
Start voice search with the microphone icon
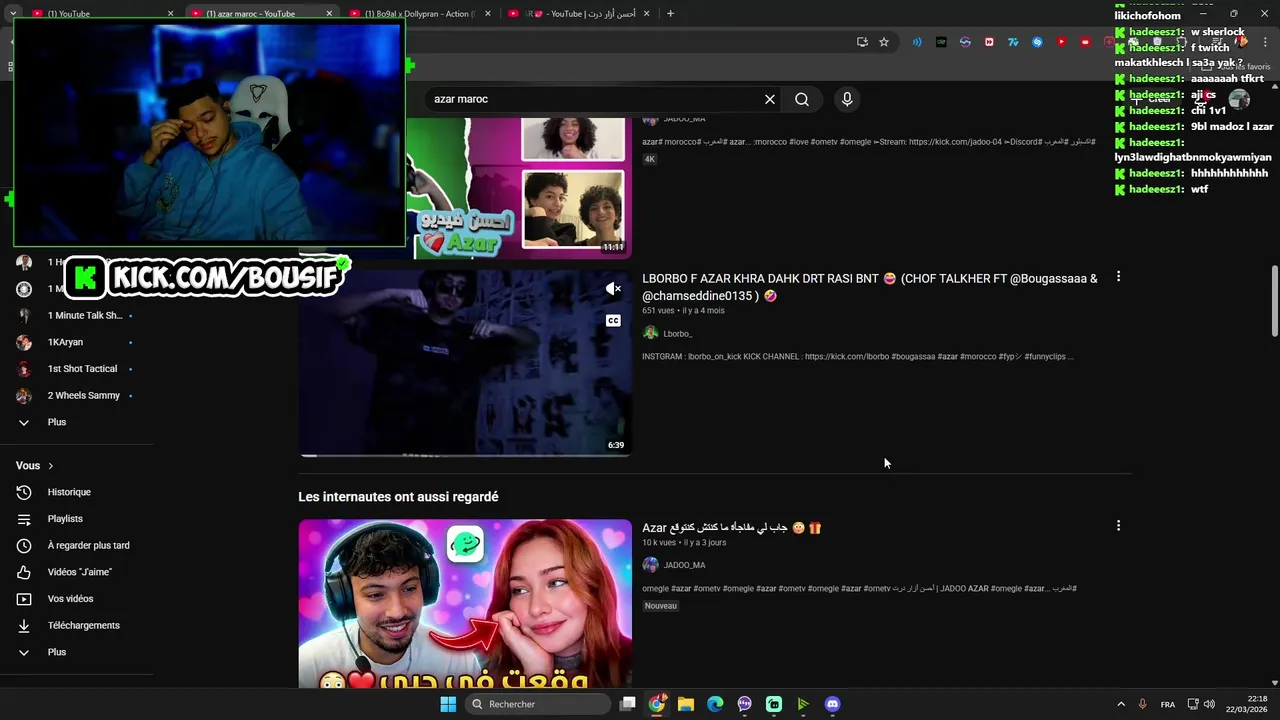coord(847,99)
